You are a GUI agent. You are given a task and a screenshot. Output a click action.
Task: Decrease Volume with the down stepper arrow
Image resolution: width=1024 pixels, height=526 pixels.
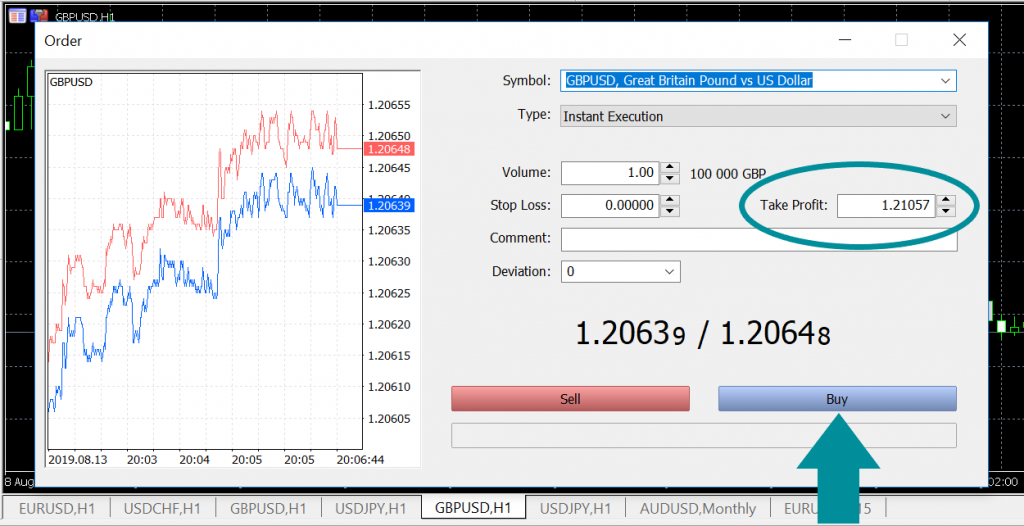click(x=670, y=178)
